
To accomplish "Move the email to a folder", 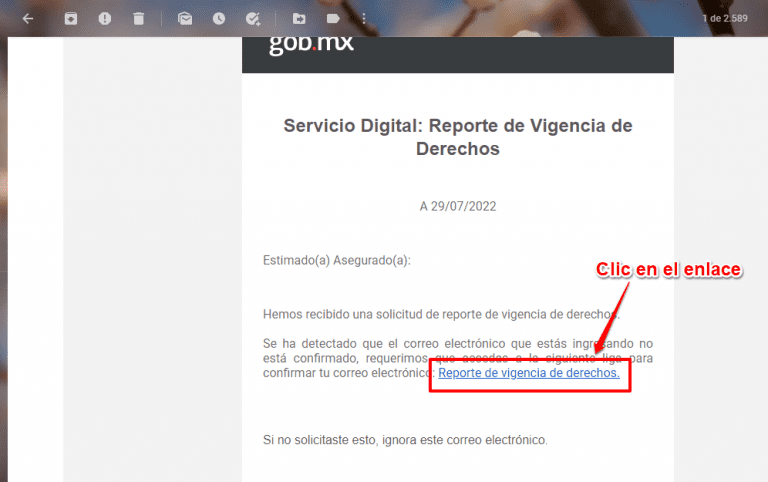I will [299, 19].
